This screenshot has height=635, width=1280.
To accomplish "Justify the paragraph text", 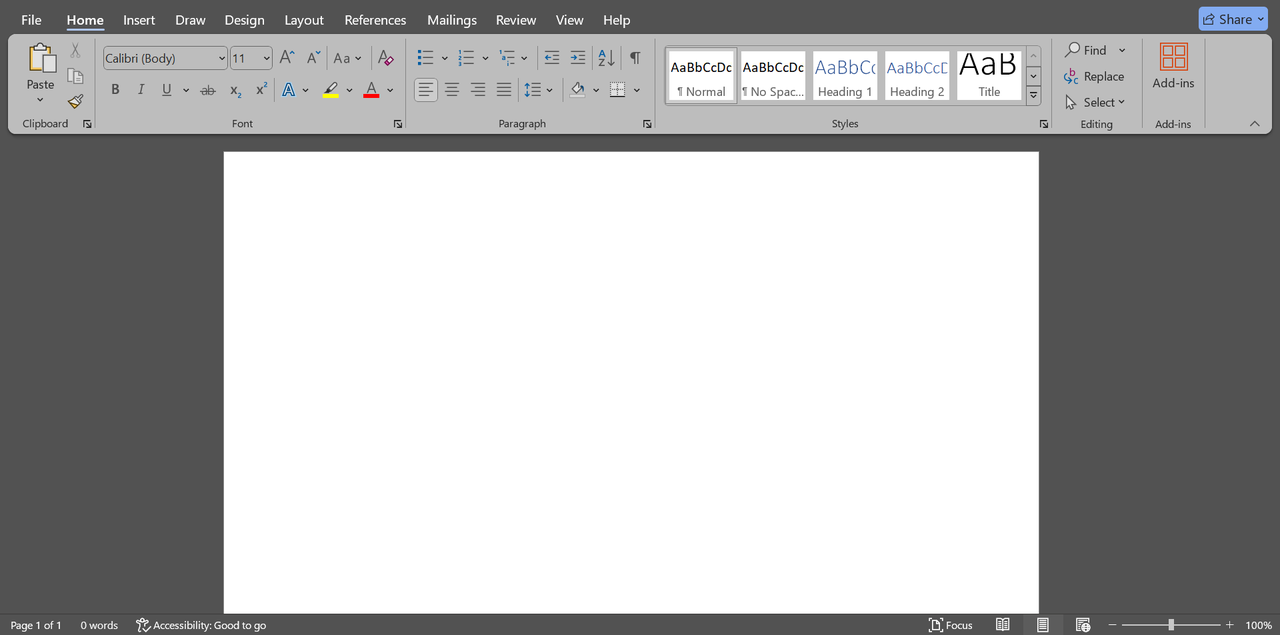I will click(504, 90).
